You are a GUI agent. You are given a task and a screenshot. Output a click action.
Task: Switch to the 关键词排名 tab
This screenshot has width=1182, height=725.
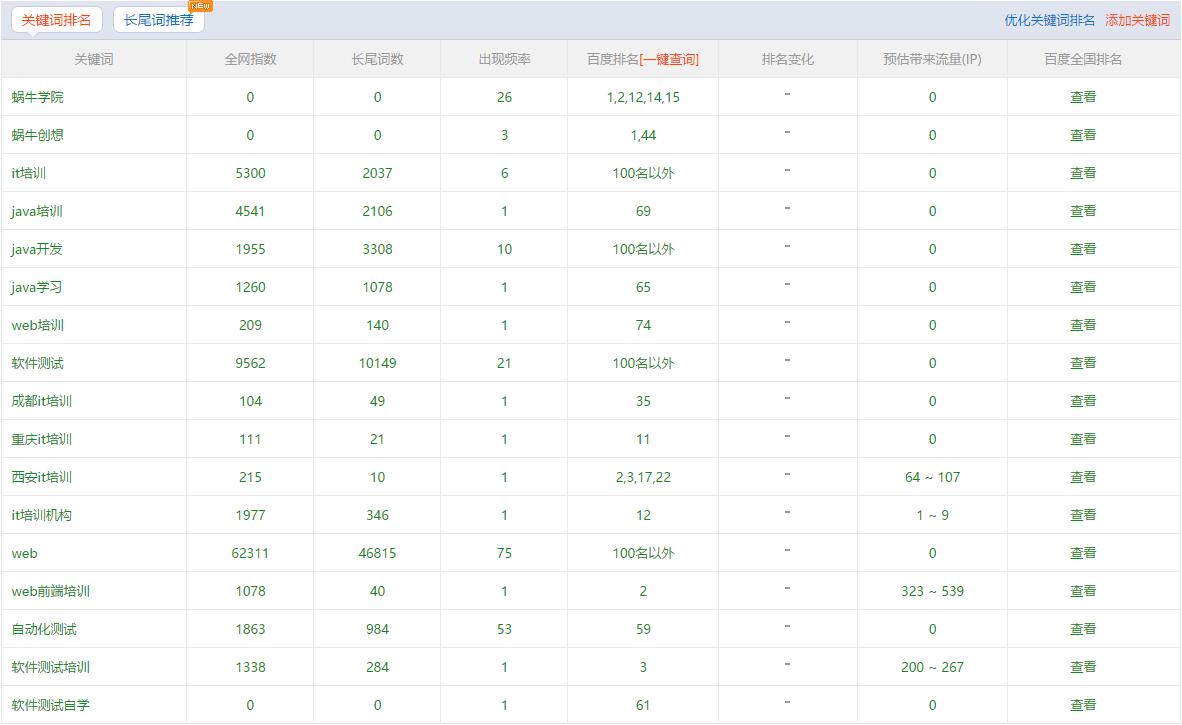(x=56, y=20)
